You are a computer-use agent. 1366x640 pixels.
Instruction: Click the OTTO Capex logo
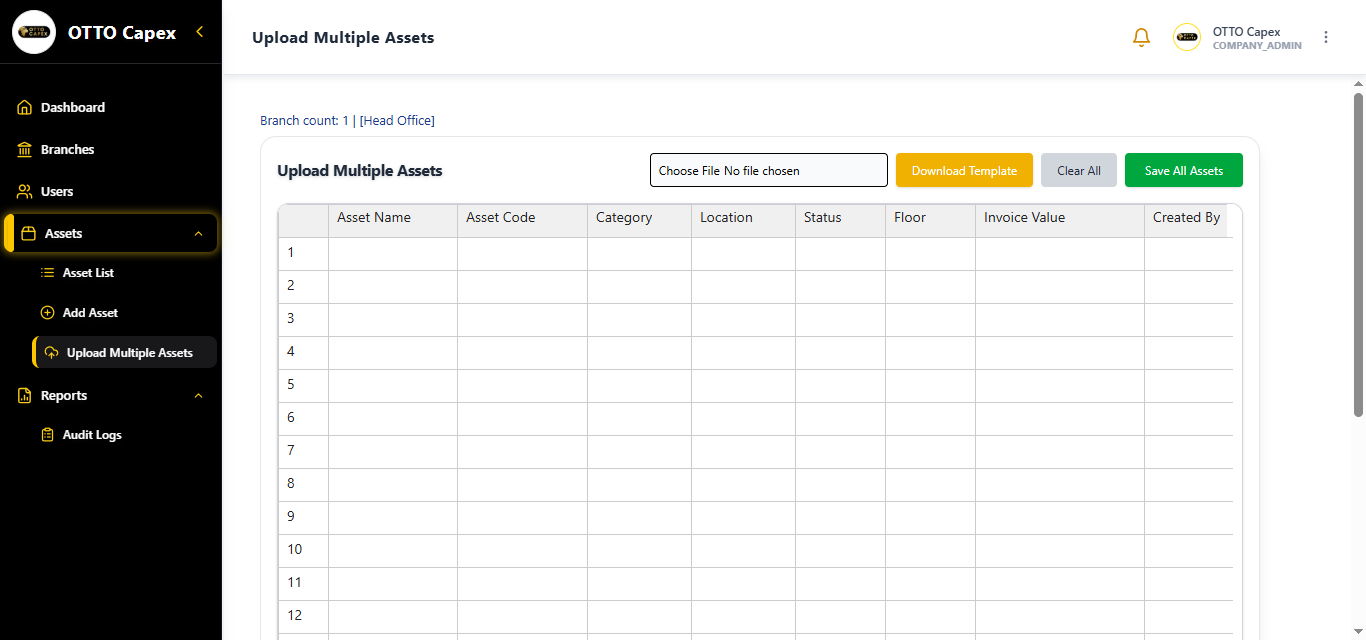[x=33, y=31]
